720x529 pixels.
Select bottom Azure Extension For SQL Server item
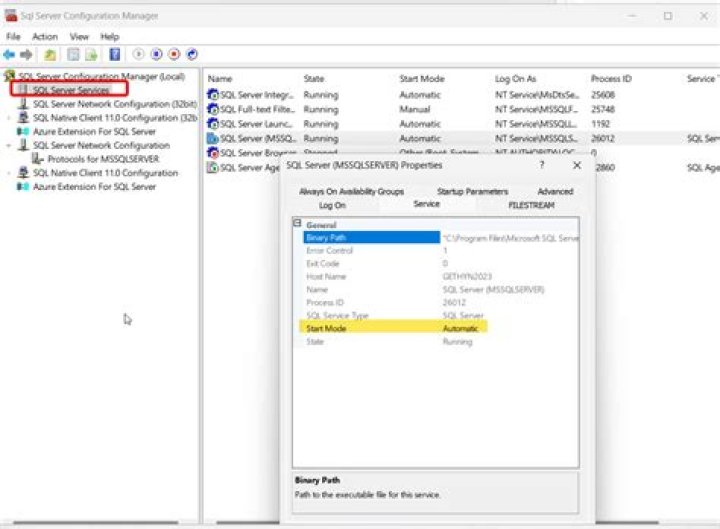click(x=94, y=186)
